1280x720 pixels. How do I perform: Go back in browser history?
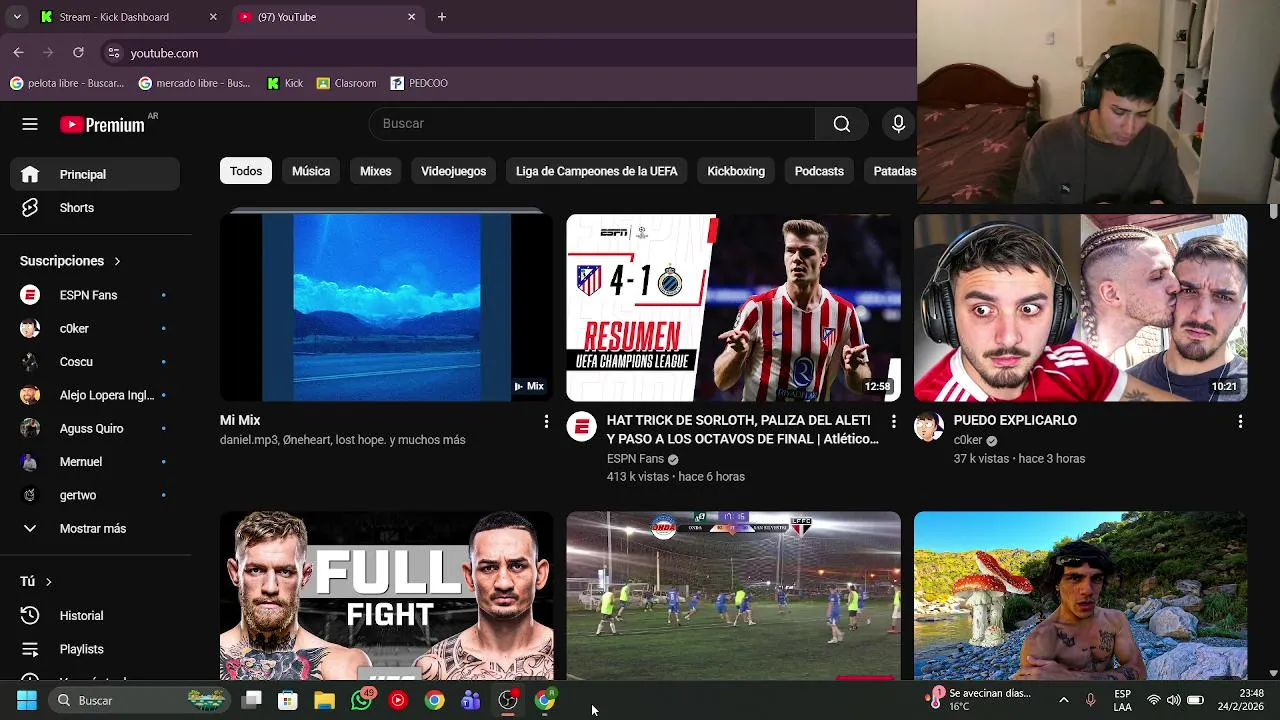(19, 53)
